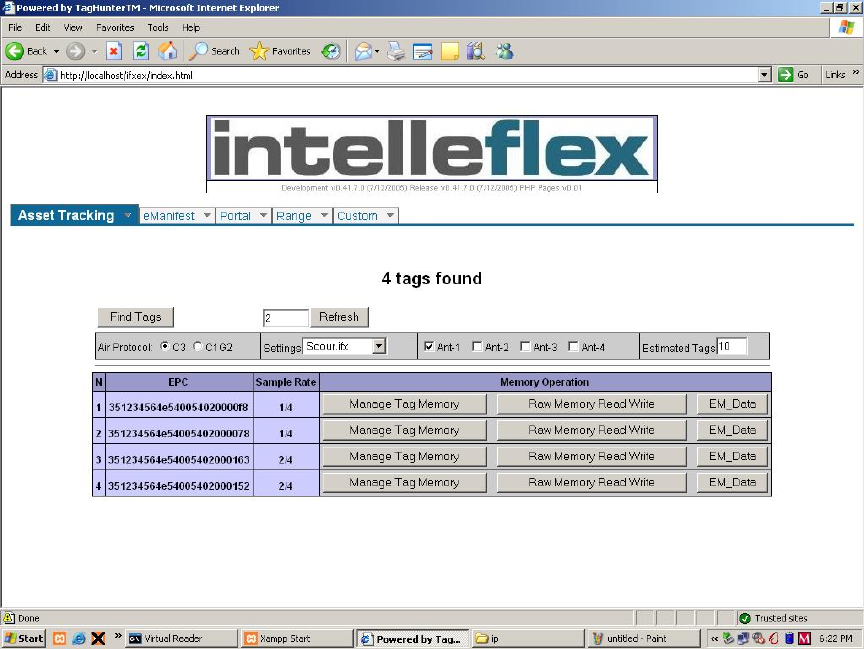Open EM_Data for tag ending 0163
864x649 pixels.
click(x=732, y=456)
